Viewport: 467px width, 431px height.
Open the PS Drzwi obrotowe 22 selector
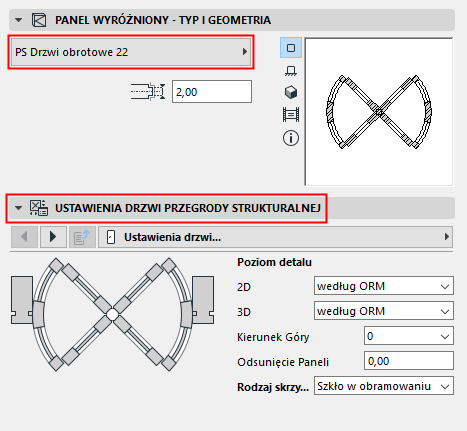click(x=131, y=52)
